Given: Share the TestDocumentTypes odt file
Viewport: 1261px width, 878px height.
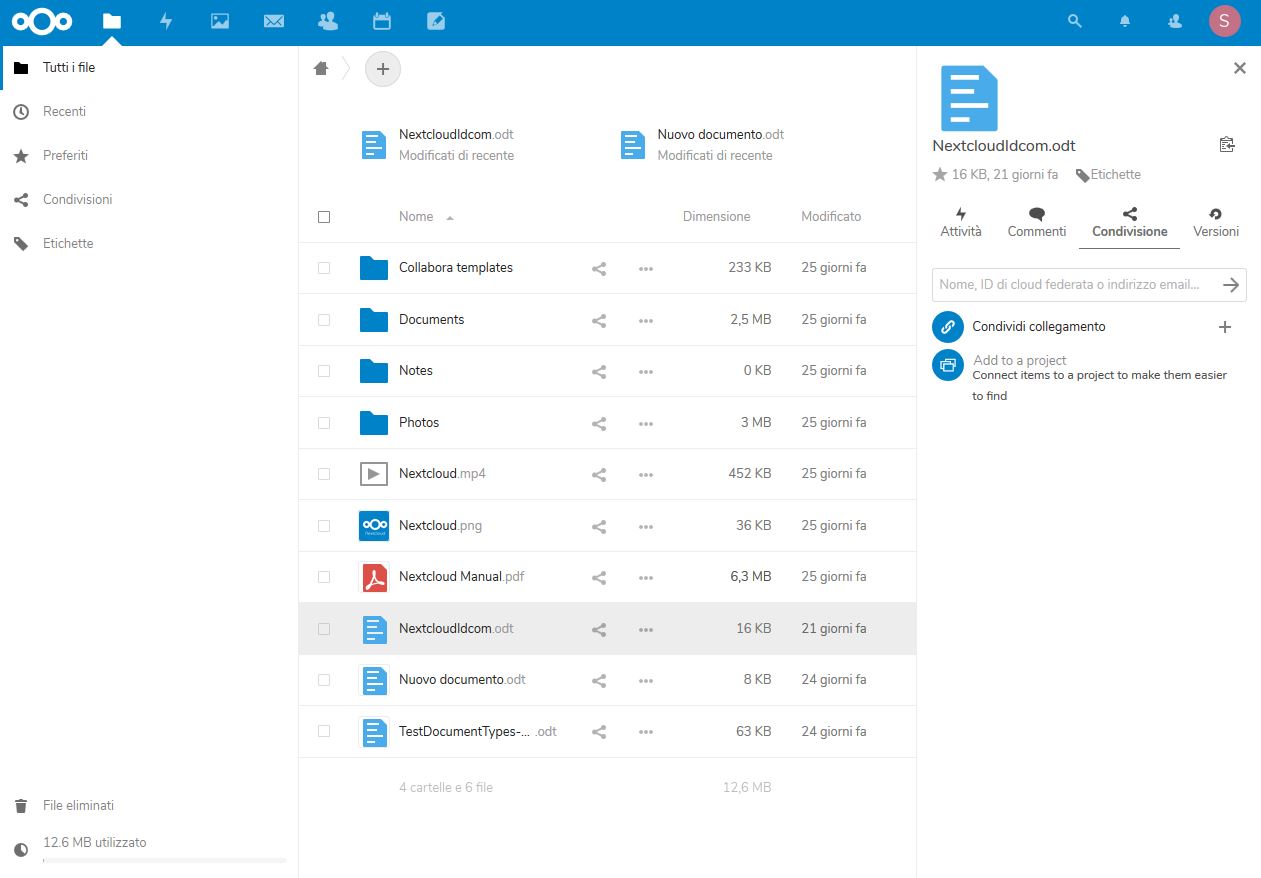Looking at the screenshot, I should [599, 732].
